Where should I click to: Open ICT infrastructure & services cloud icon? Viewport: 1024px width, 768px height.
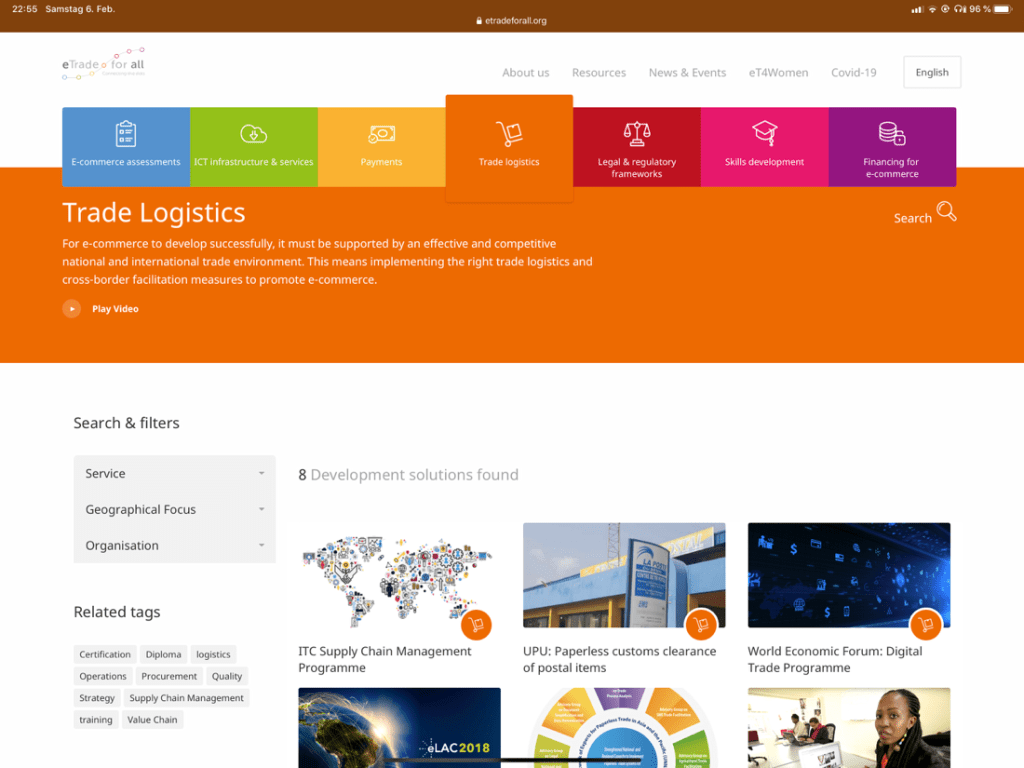254,133
